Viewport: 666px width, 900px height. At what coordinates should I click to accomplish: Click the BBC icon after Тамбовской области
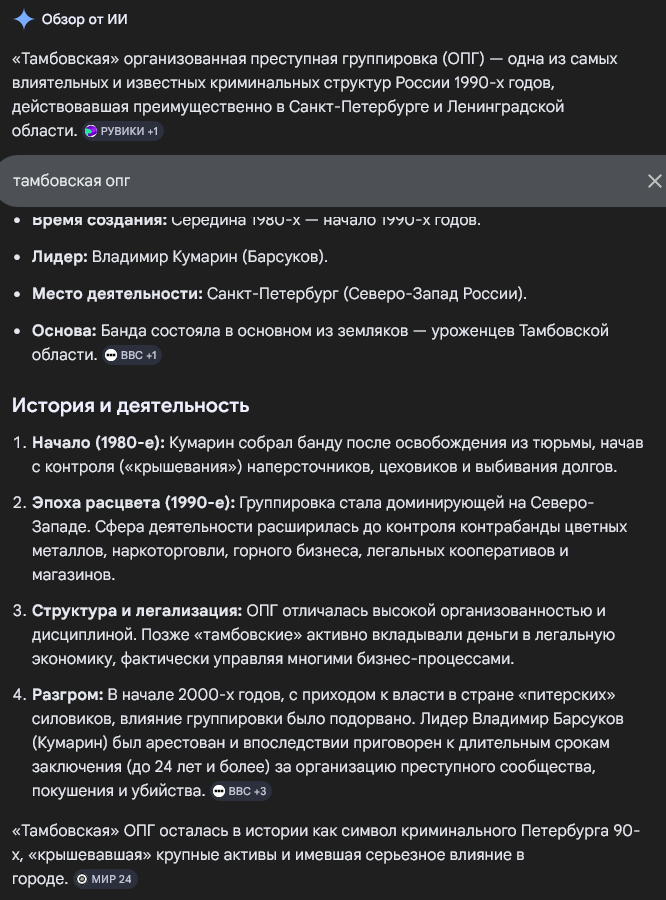111,355
